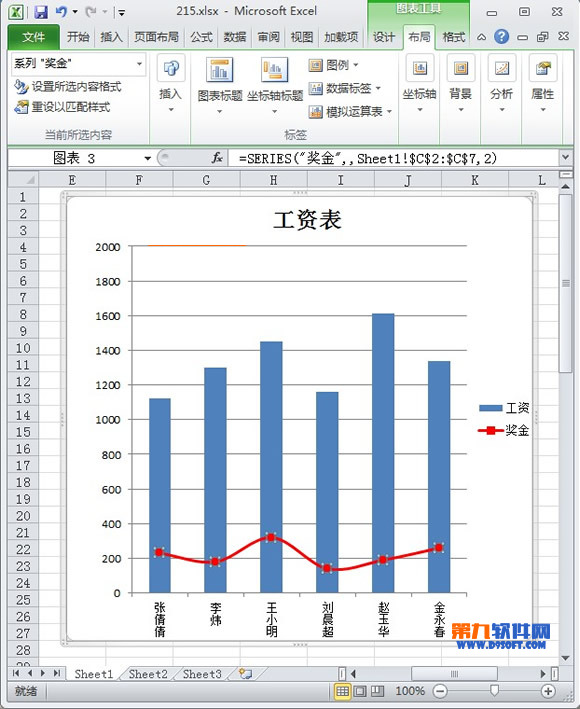Viewport: 580px width, 709px height.
Task: Click the 加载项 (Add-ins) tab
Action: [341, 37]
